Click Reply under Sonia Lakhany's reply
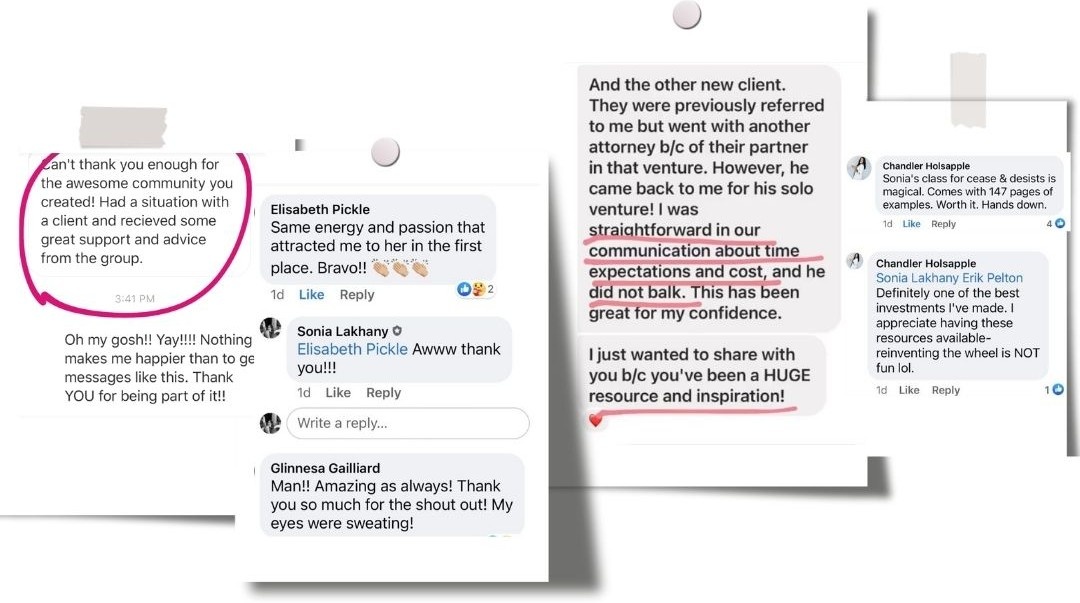This screenshot has width=1080, height=603. 383,392
